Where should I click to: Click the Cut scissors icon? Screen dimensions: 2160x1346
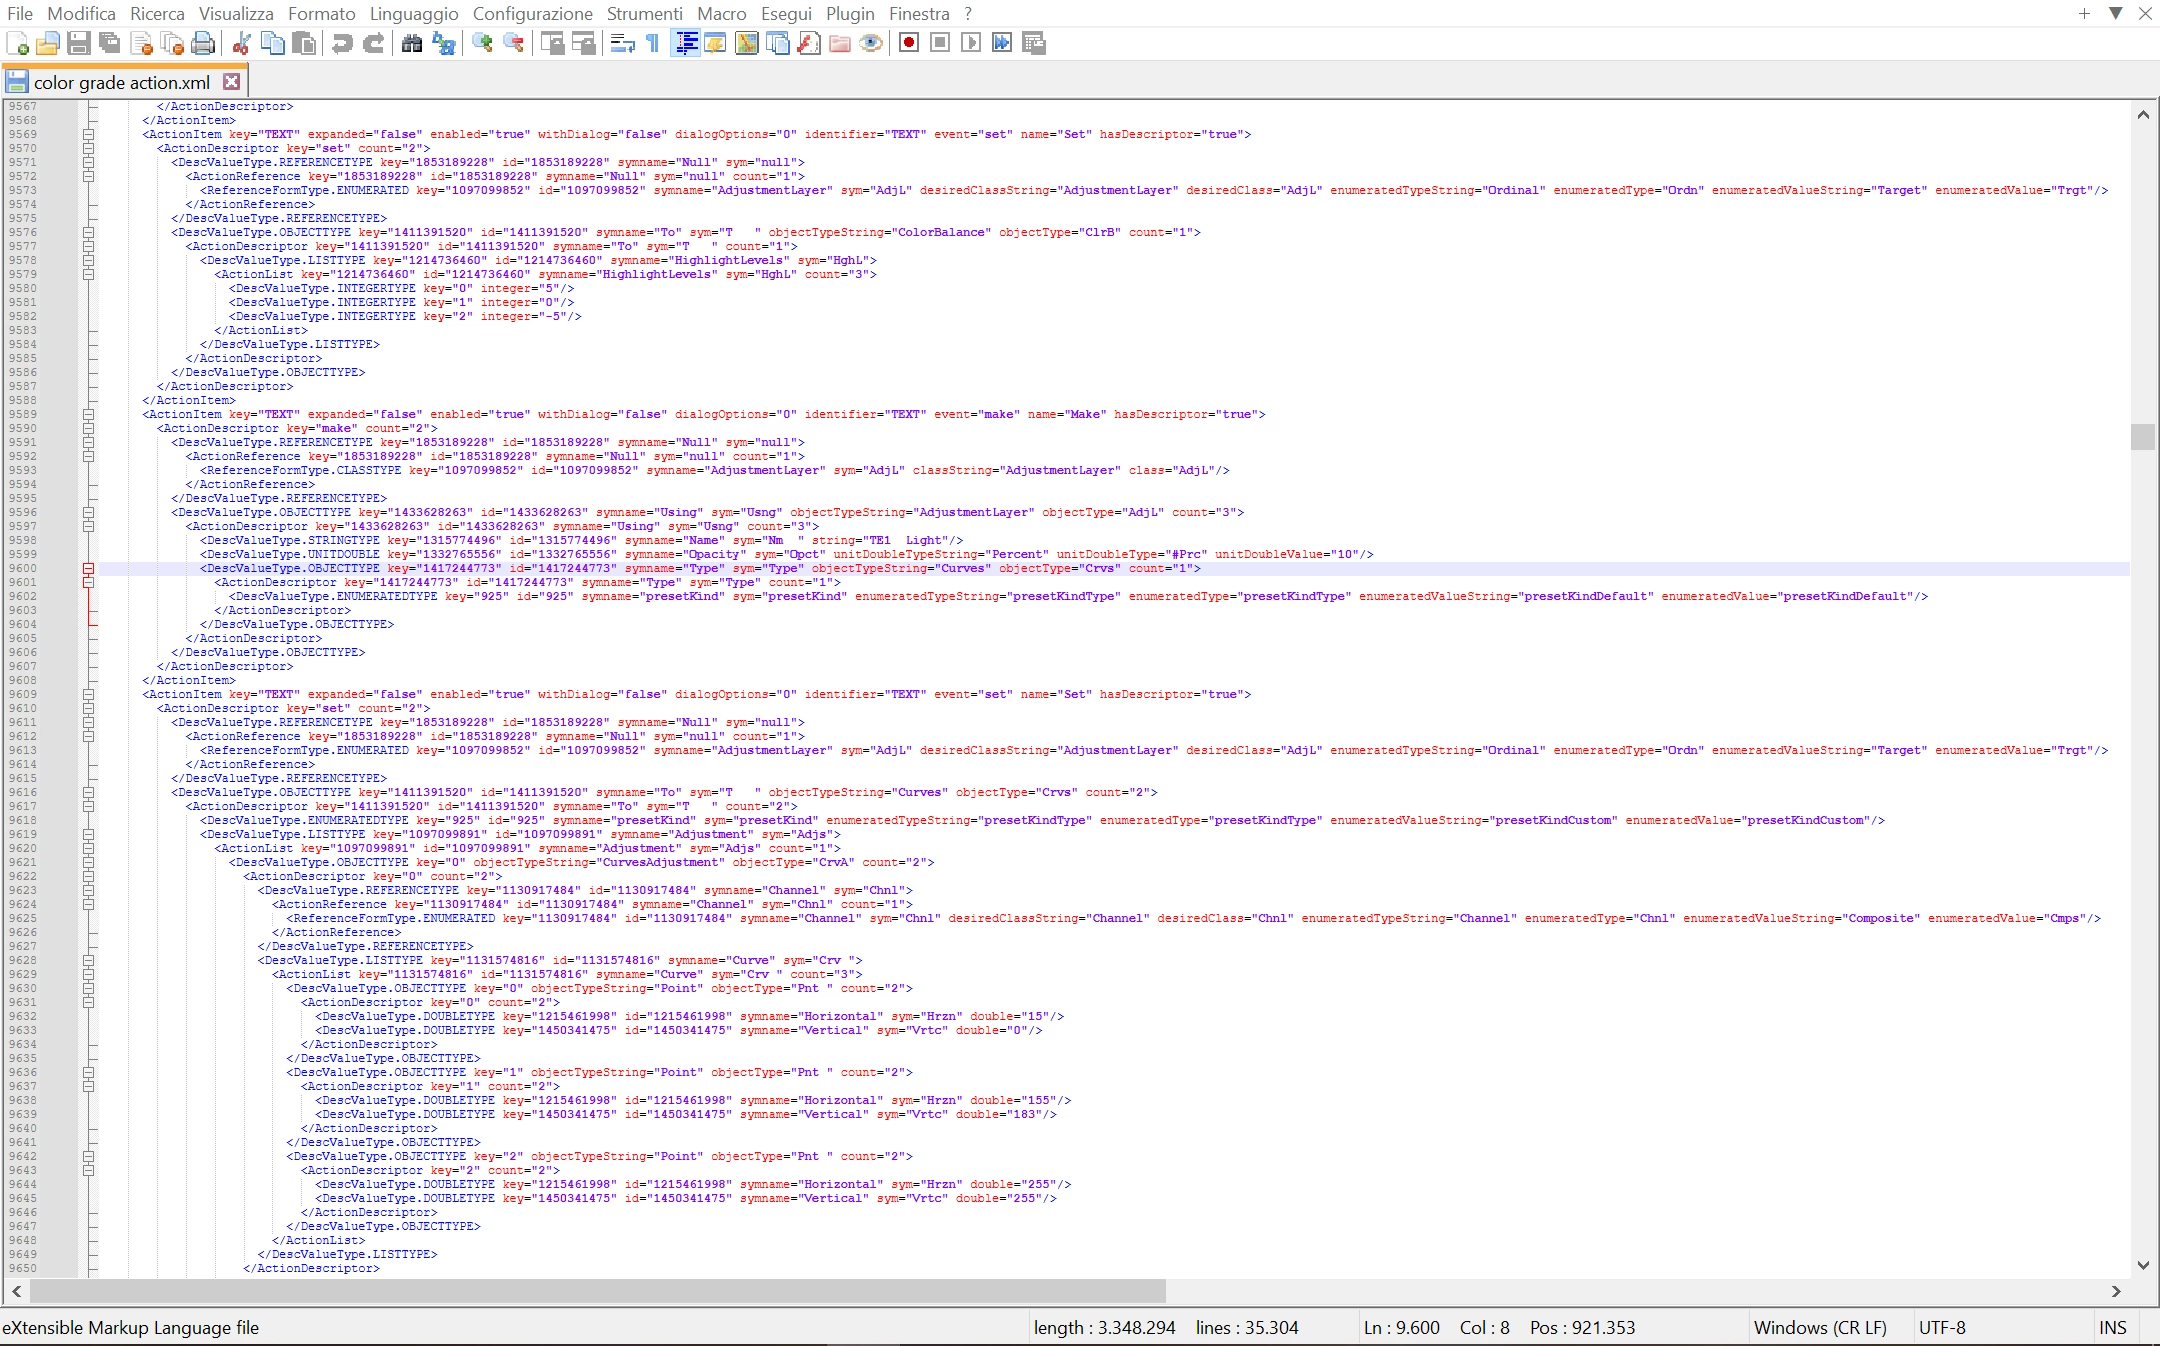[x=241, y=43]
